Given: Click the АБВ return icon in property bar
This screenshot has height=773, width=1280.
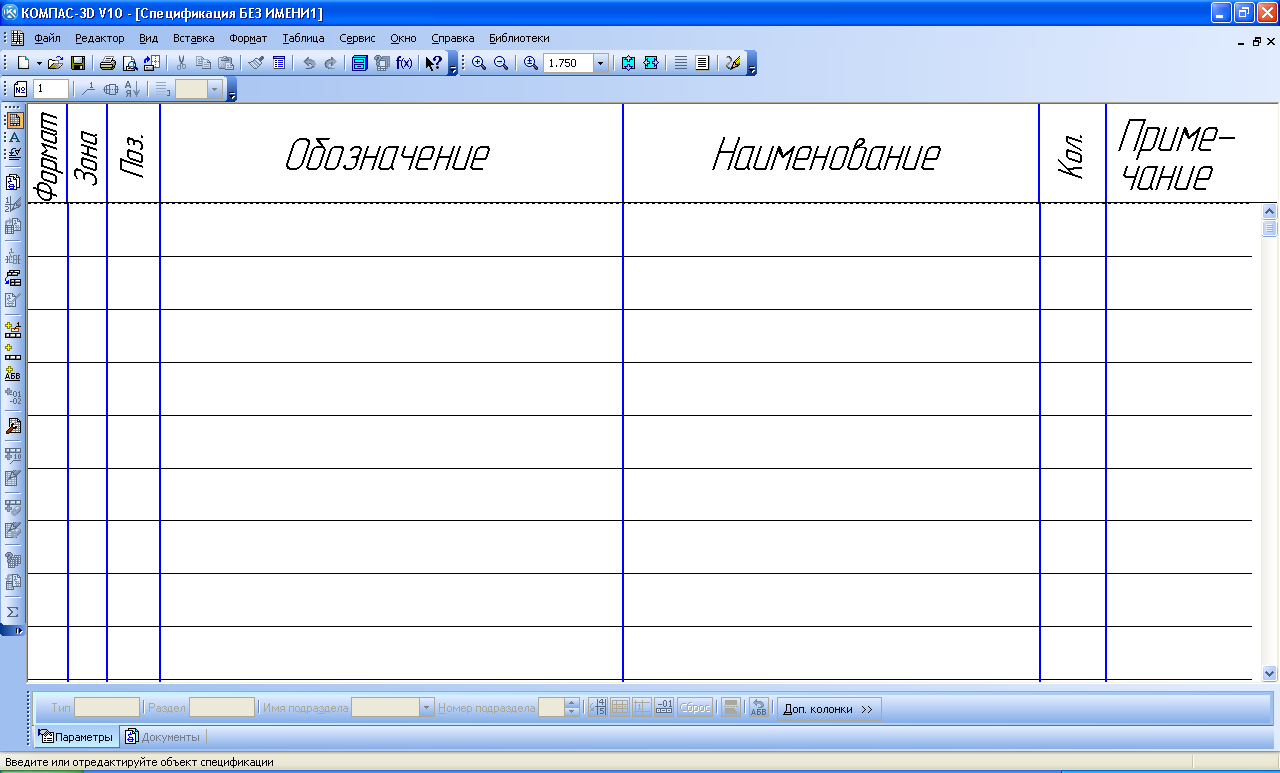Looking at the screenshot, I should (x=759, y=708).
